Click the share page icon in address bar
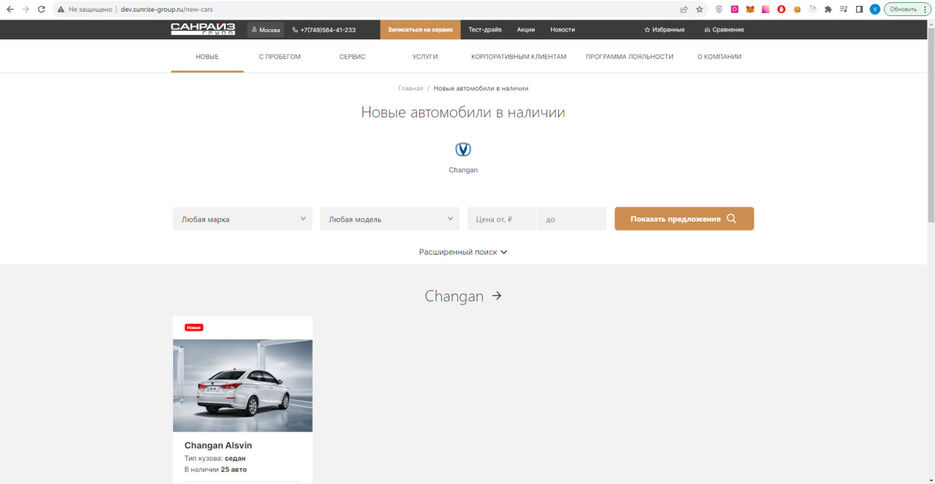Viewport: 935px width, 484px height. coord(683,10)
